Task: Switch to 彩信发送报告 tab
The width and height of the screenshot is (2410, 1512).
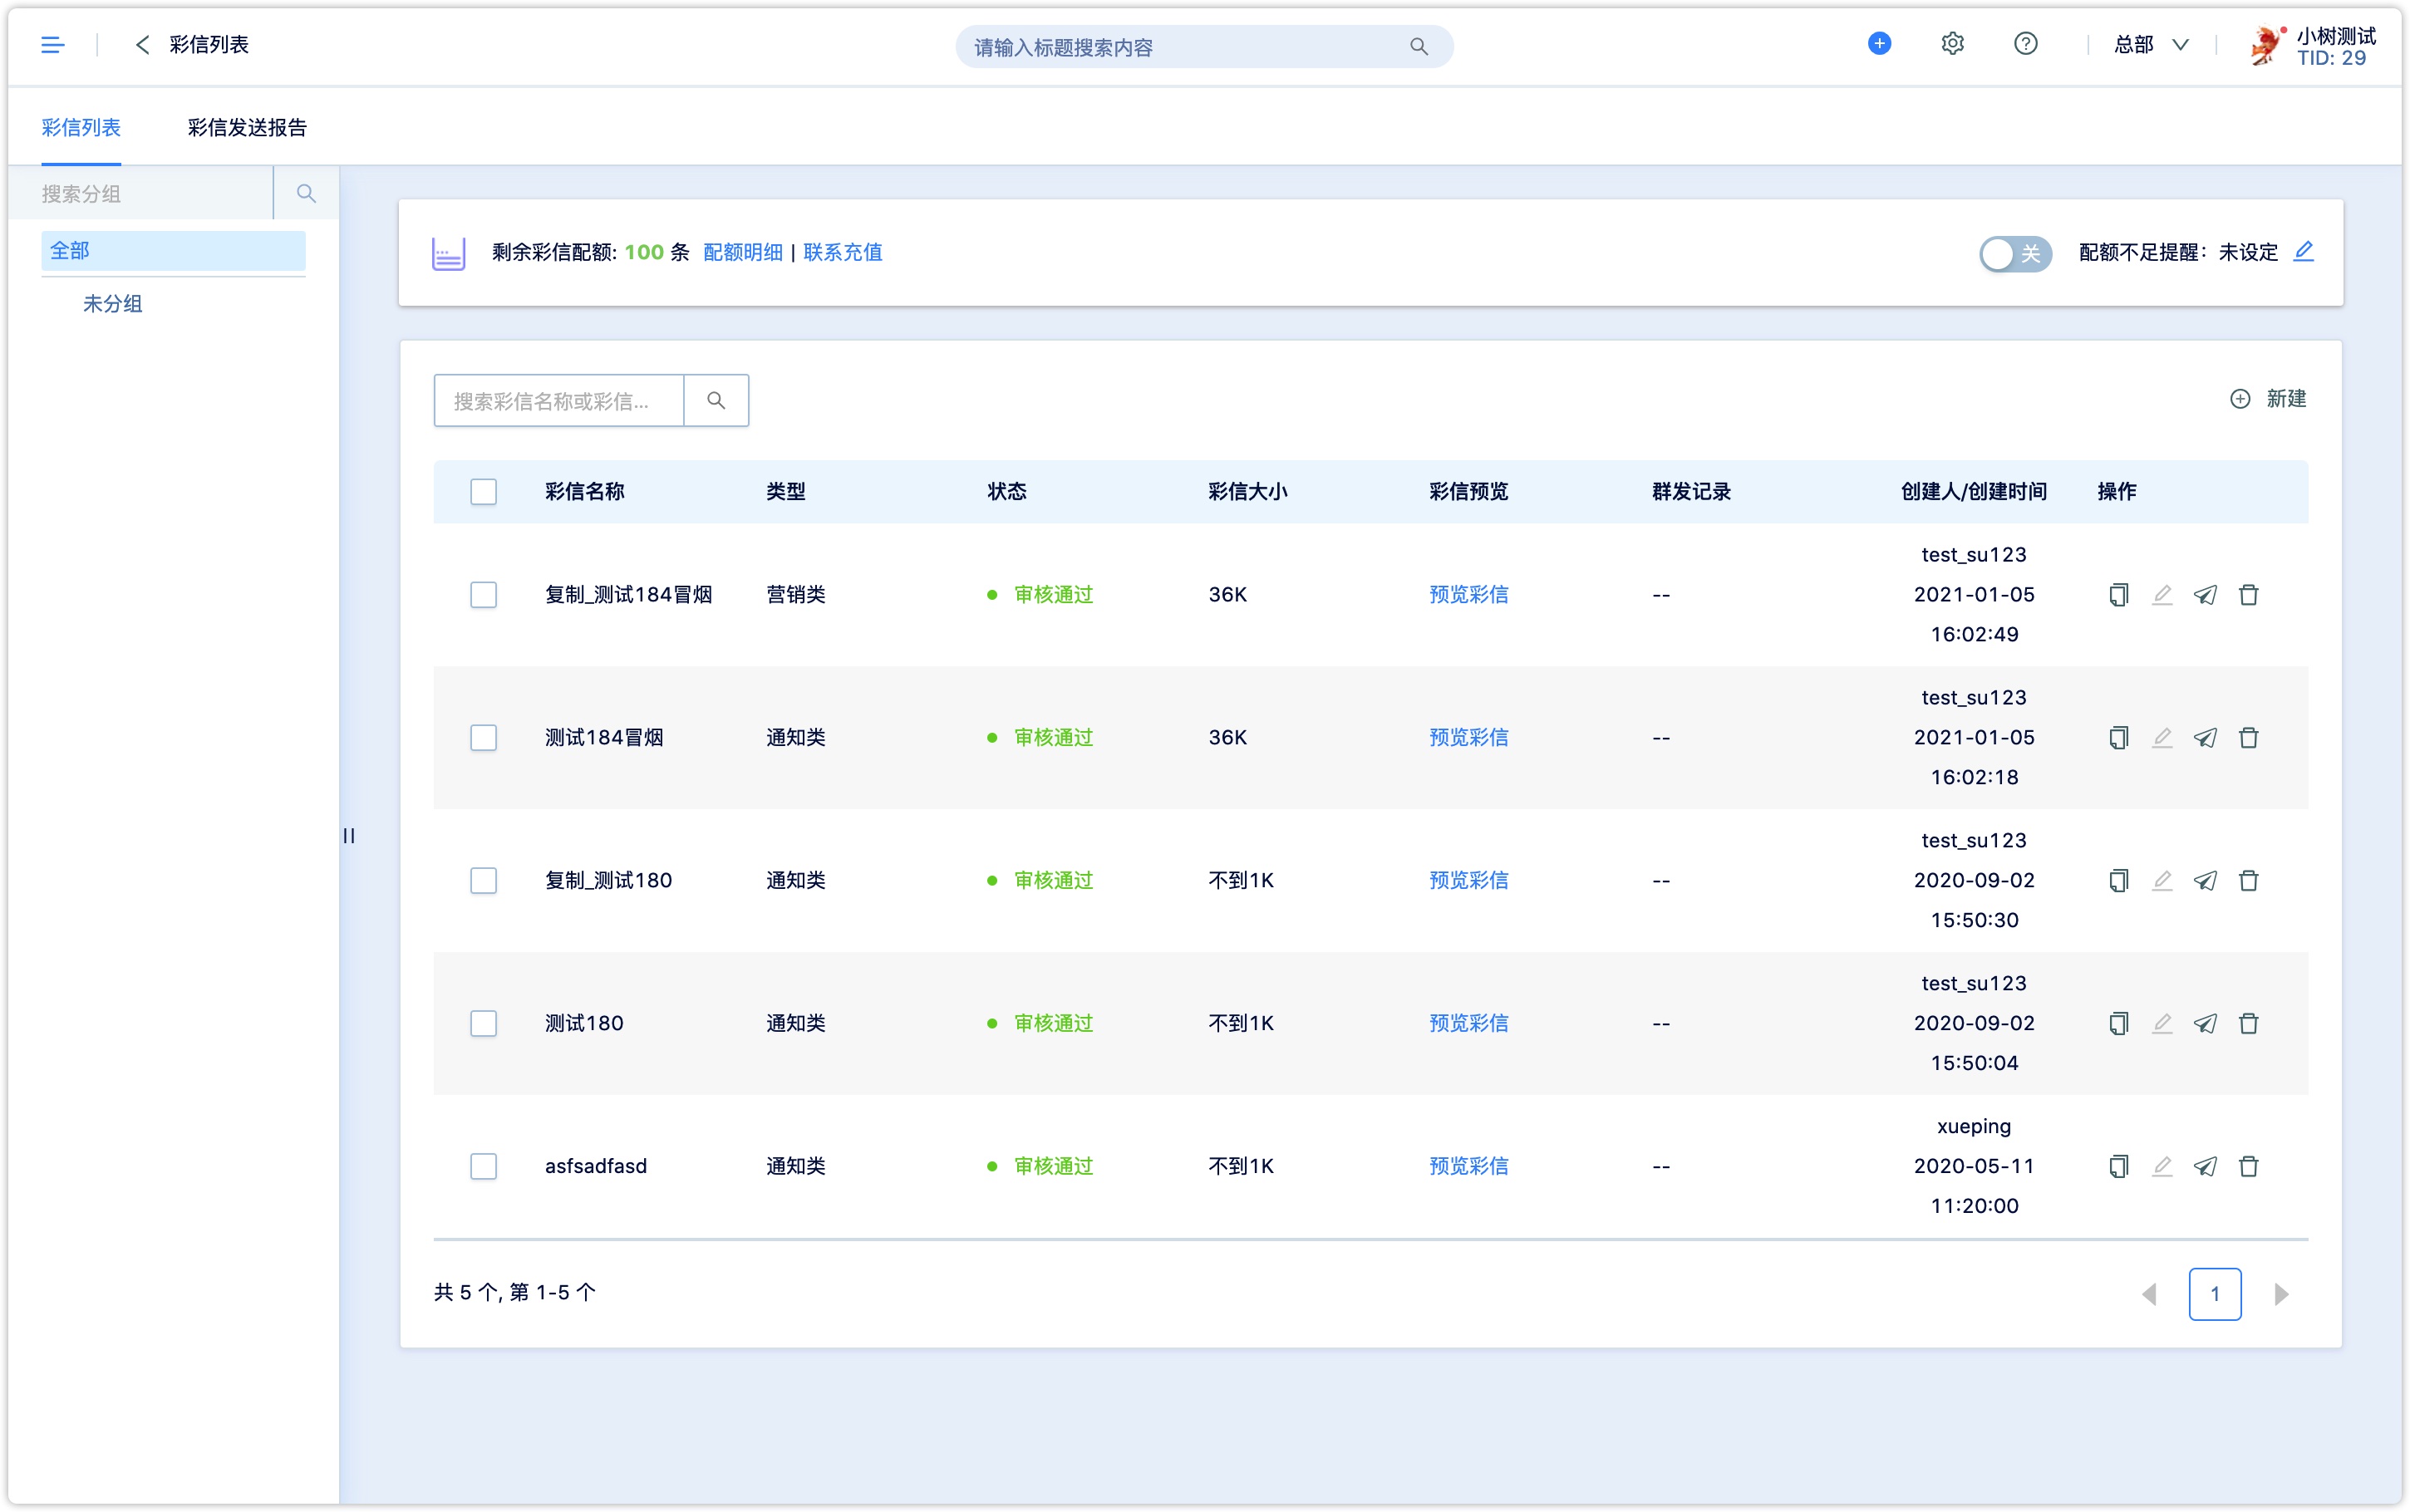Action: point(247,128)
